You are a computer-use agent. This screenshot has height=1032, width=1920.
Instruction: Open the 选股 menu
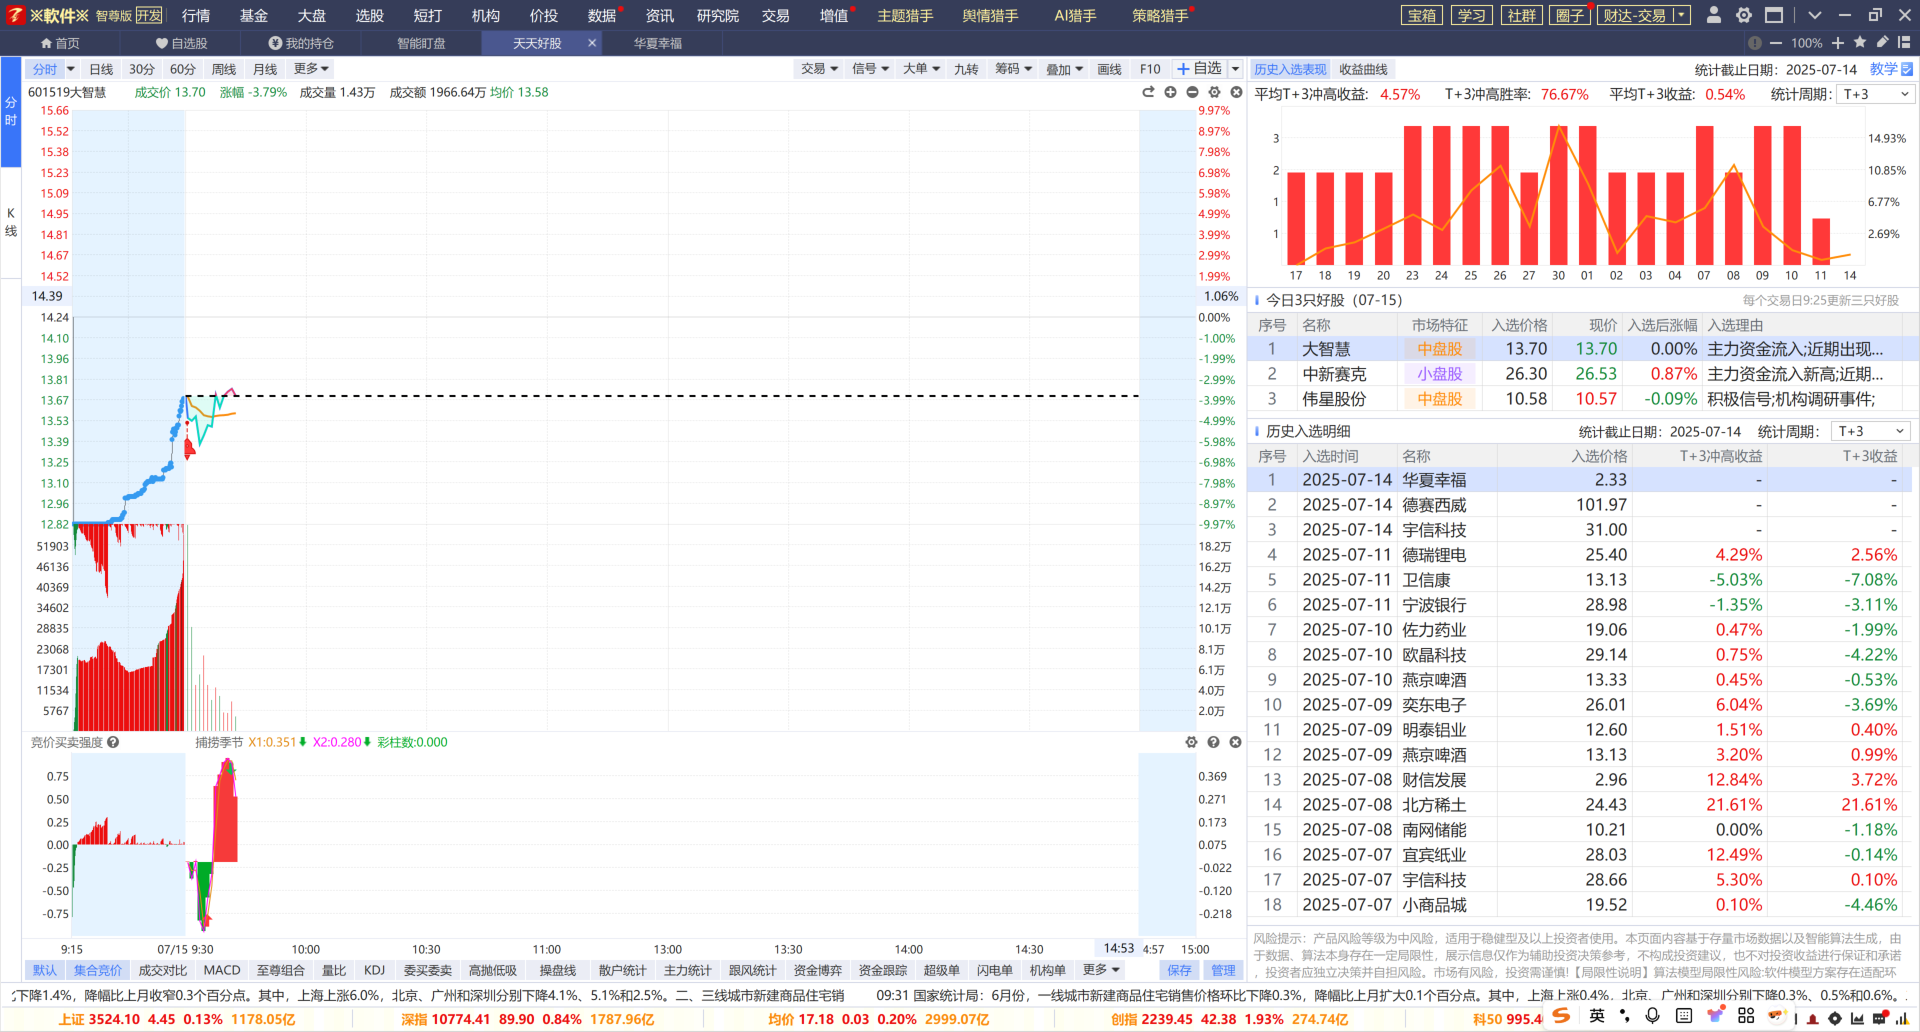click(x=369, y=15)
